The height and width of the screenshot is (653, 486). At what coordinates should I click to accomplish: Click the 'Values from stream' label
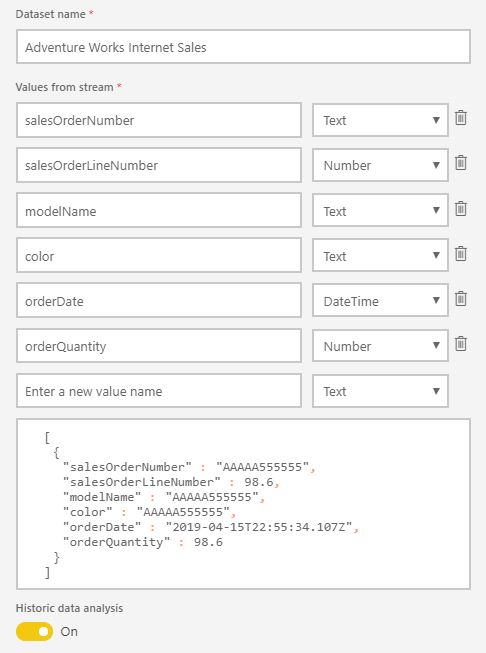point(65,87)
